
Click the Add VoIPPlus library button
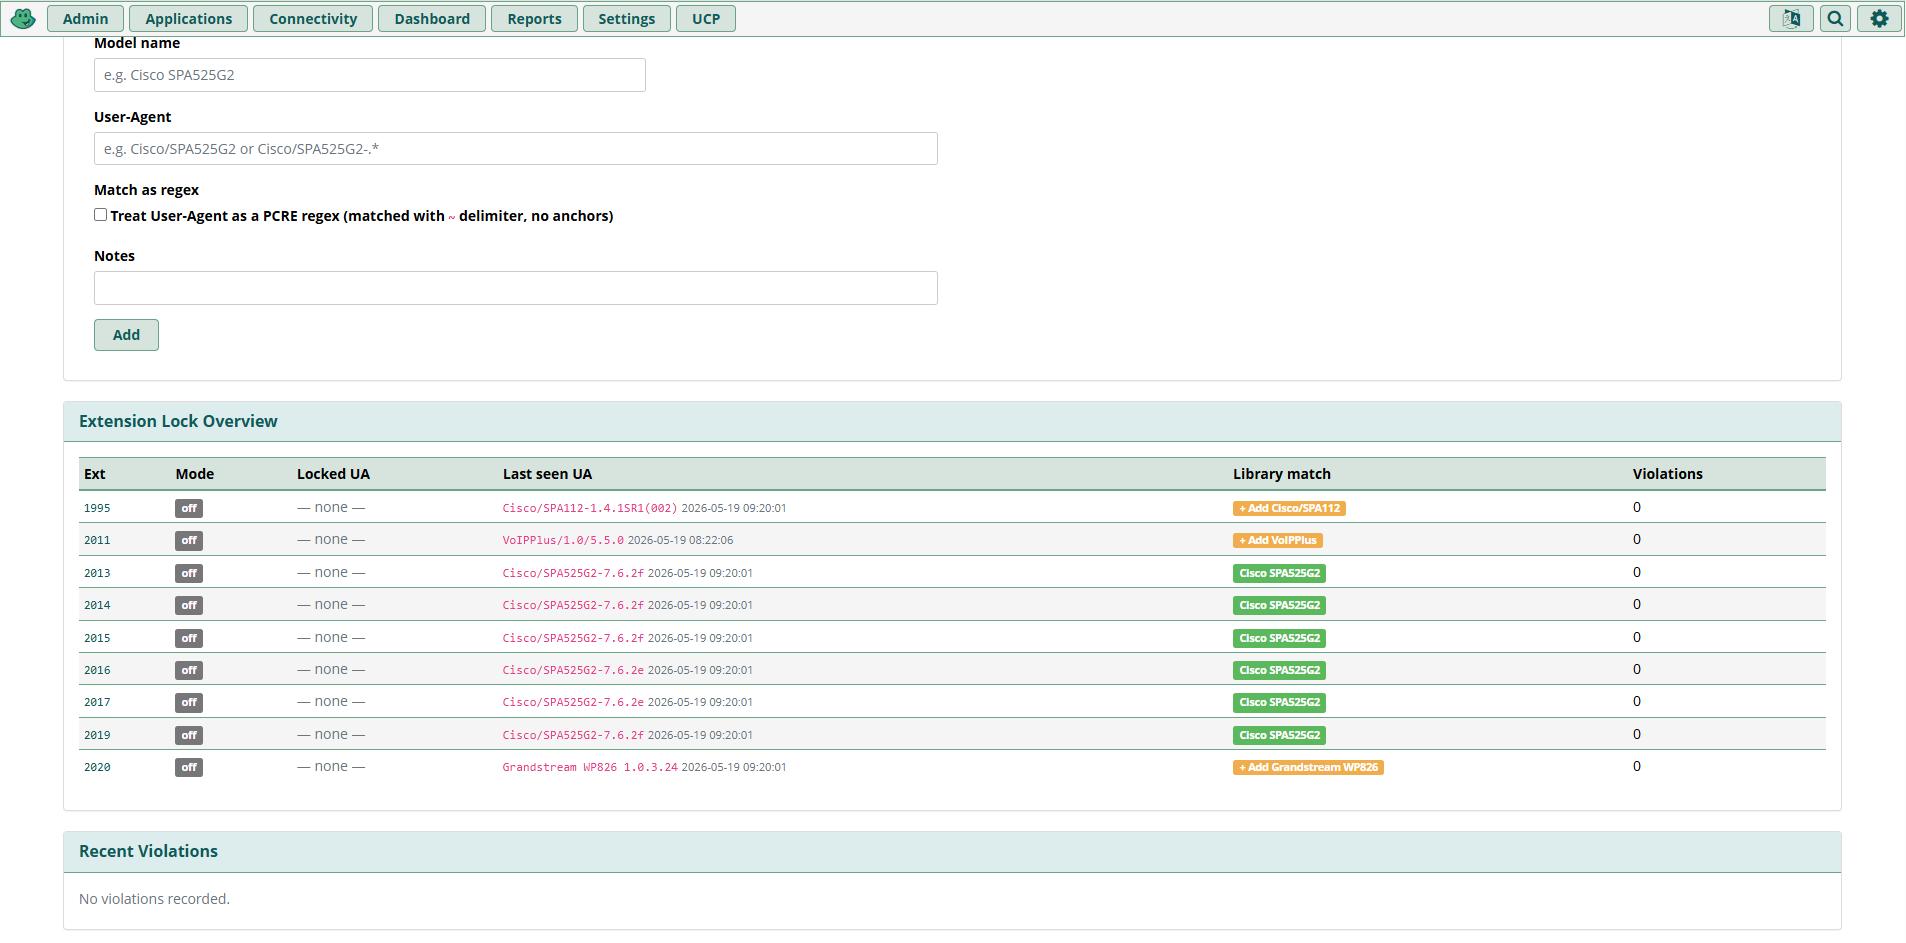click(1278, 540)
